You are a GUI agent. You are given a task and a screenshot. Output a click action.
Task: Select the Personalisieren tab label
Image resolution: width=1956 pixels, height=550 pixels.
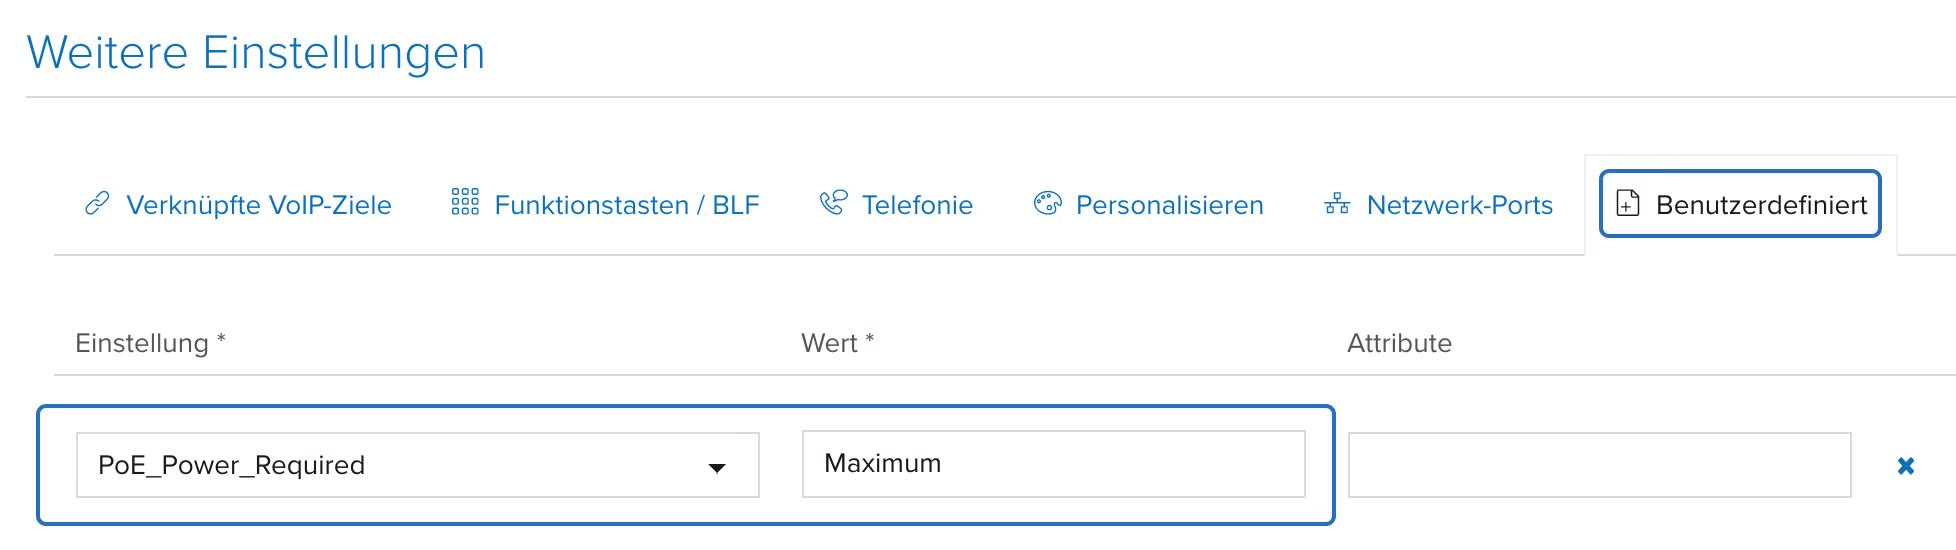tap(1169, 205)
